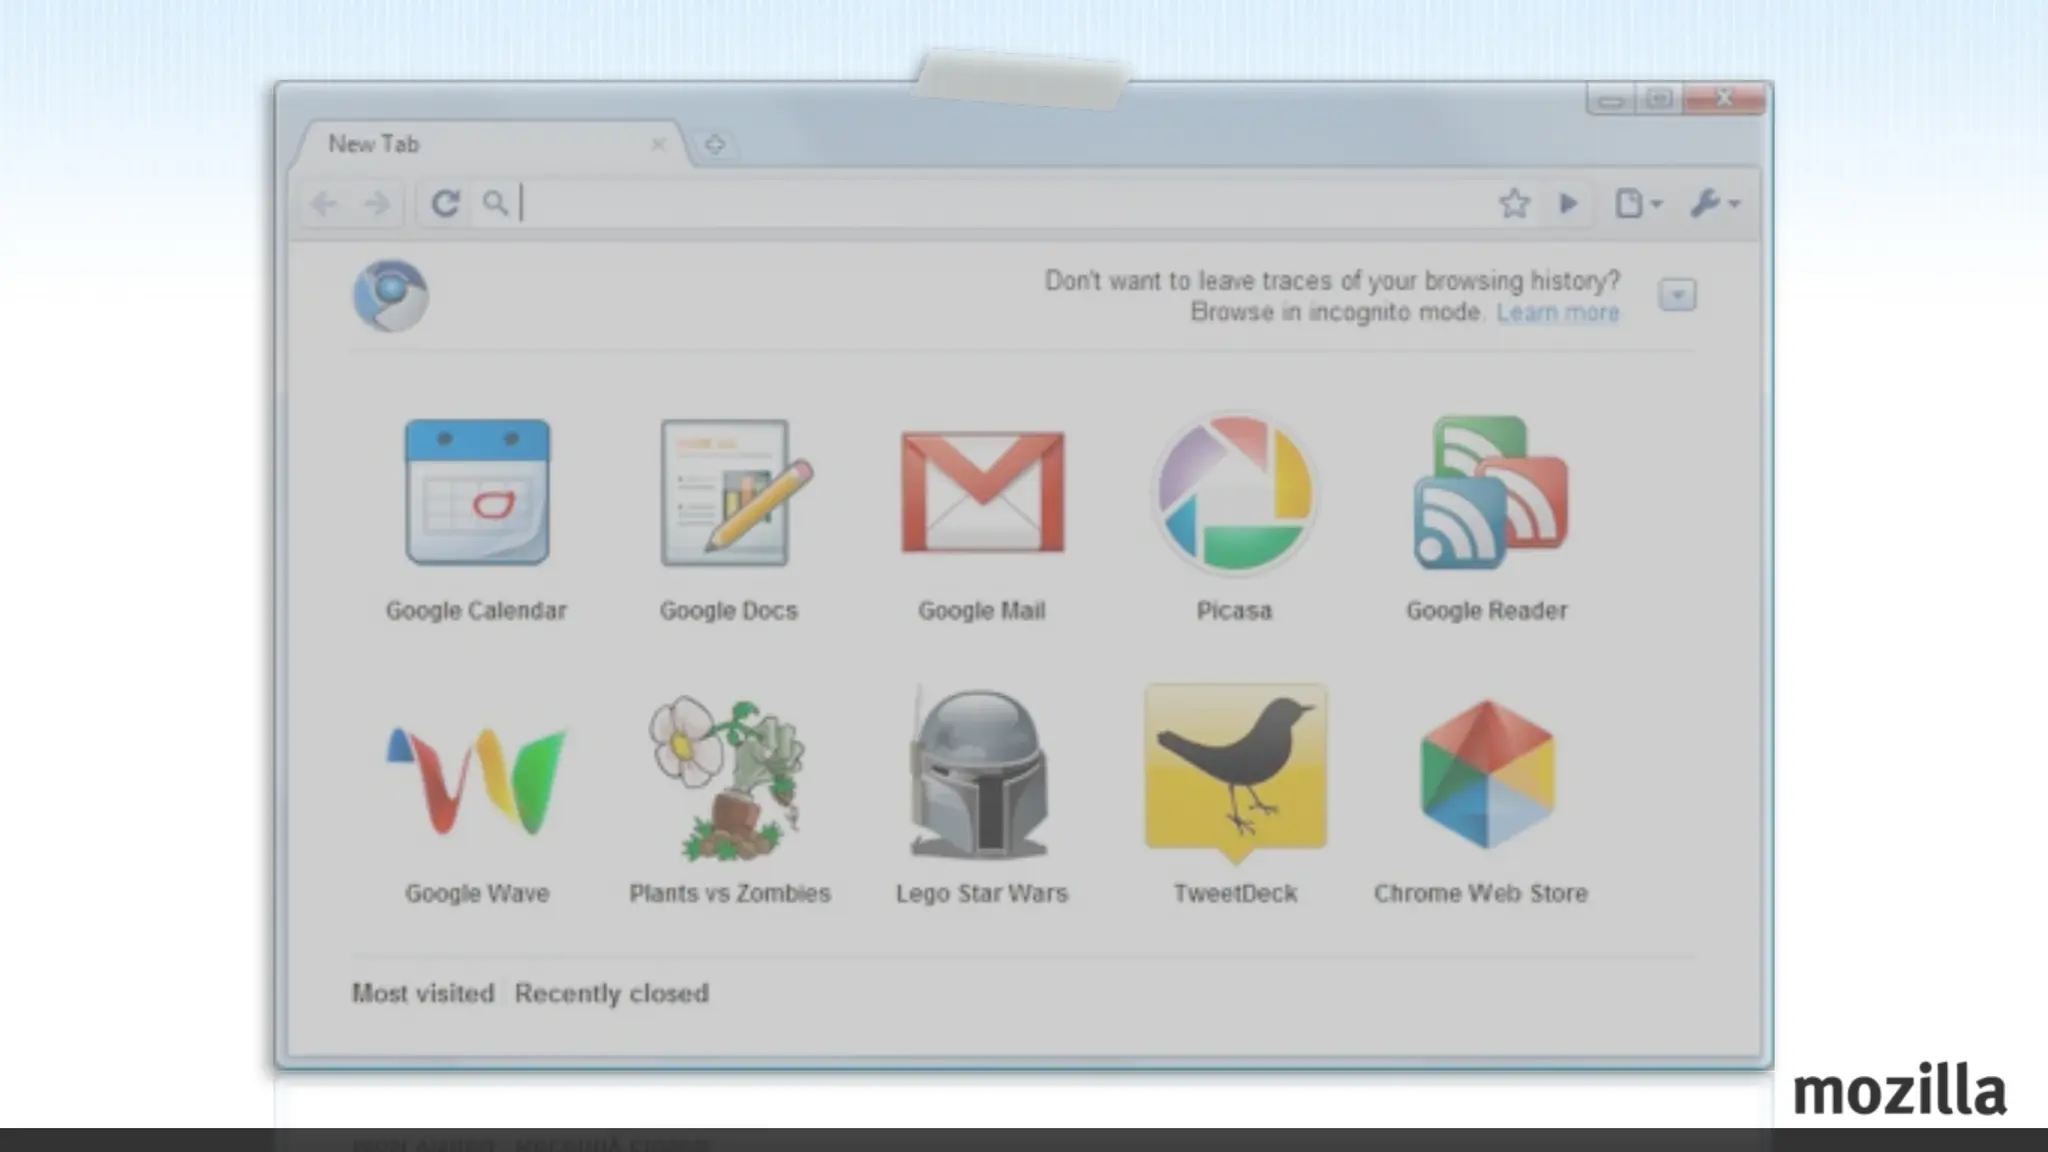This screenshot has height=1152, width=2048.
Task: Expand the incognito tip dropdown arrow
Action: (1677, 295)
